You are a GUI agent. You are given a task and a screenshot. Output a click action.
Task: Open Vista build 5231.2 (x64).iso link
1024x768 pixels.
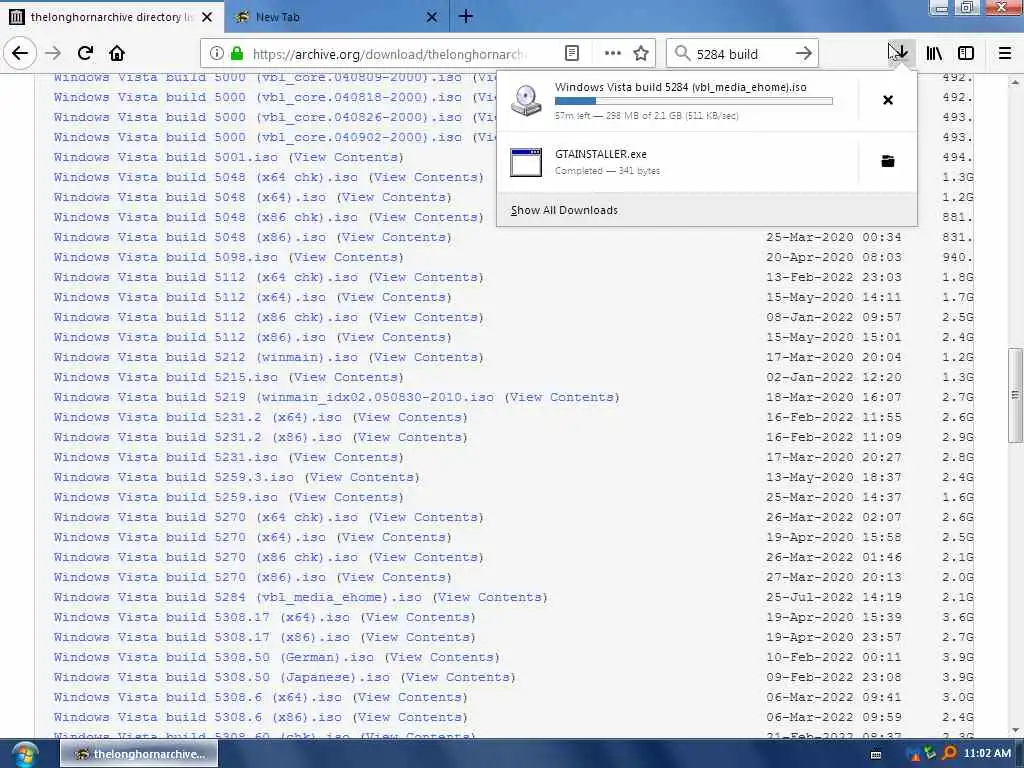coord(198,417)
